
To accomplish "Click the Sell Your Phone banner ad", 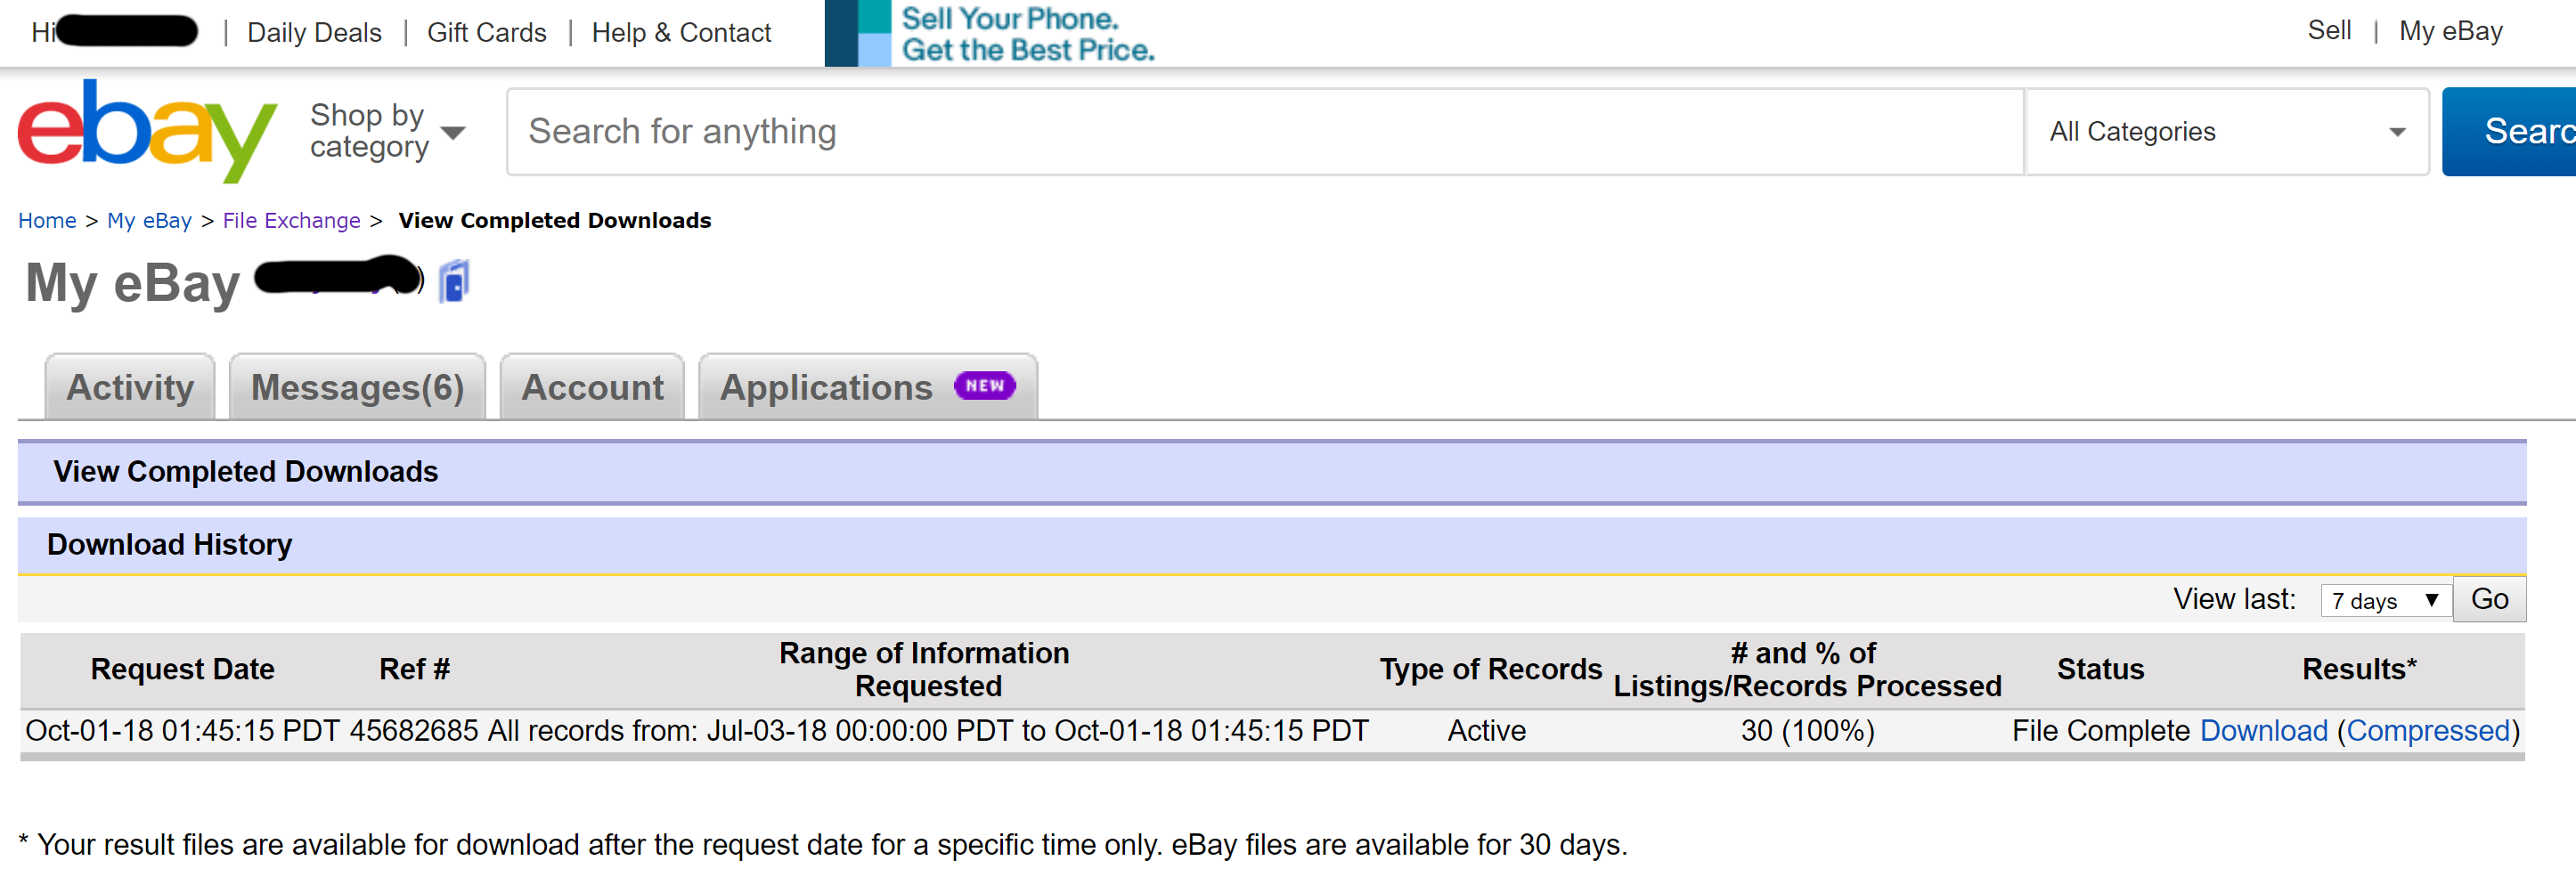I will point(990,34).
